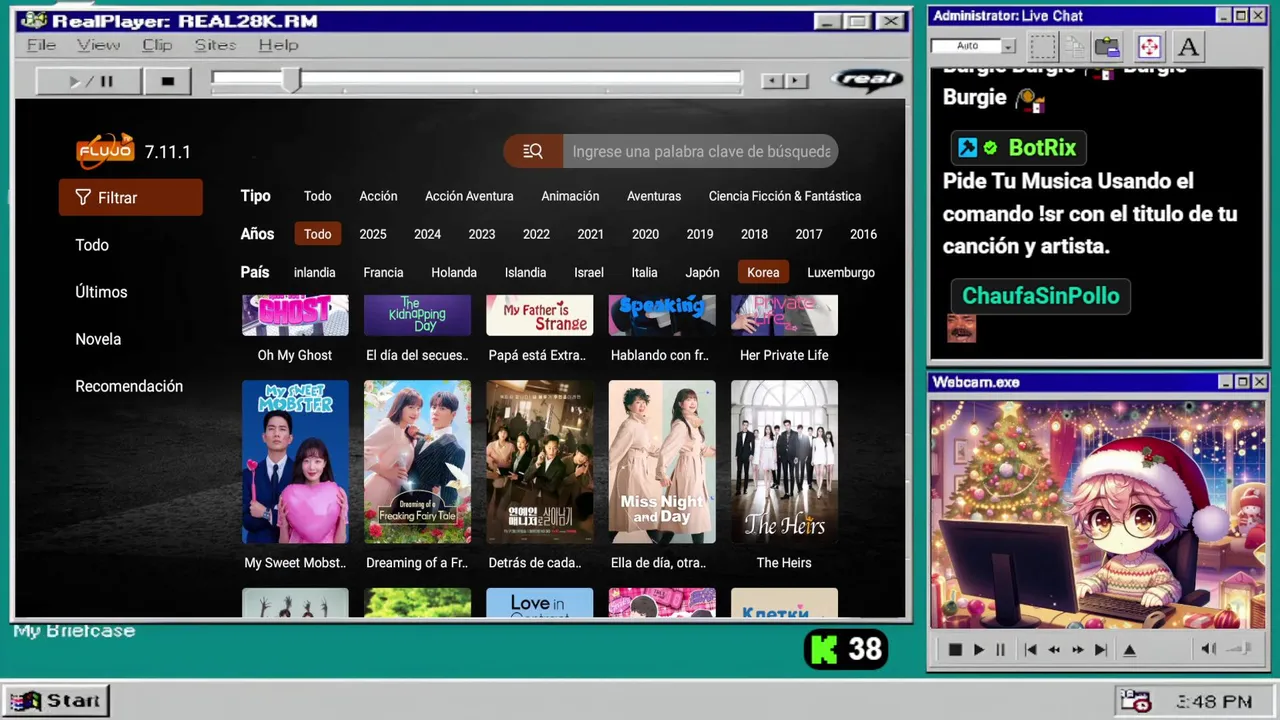
Task: Filter by year 2018
Action: [x=754, y=234]
